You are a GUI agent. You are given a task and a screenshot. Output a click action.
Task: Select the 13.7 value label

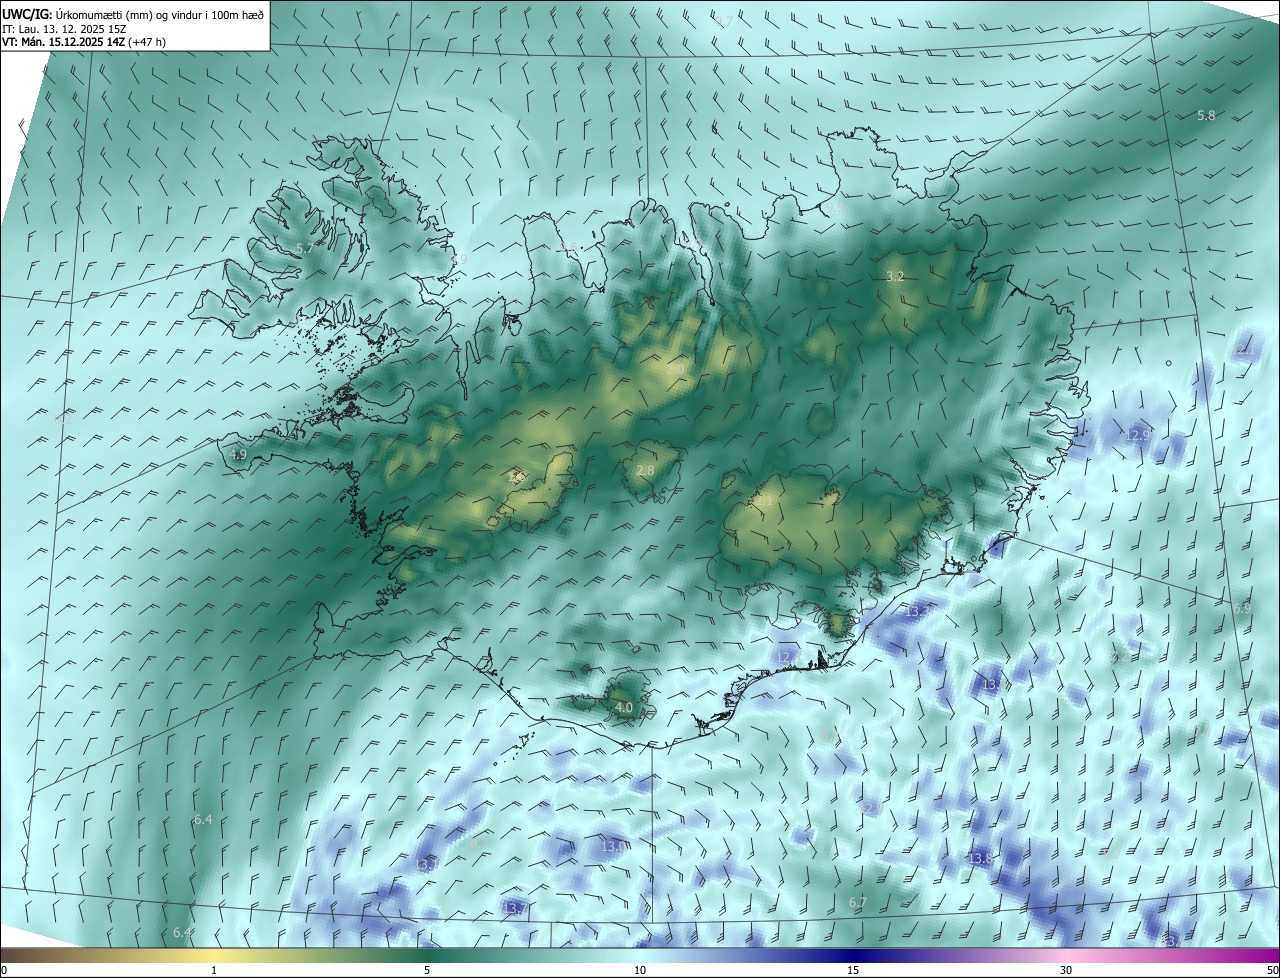(x=514, y=908)
